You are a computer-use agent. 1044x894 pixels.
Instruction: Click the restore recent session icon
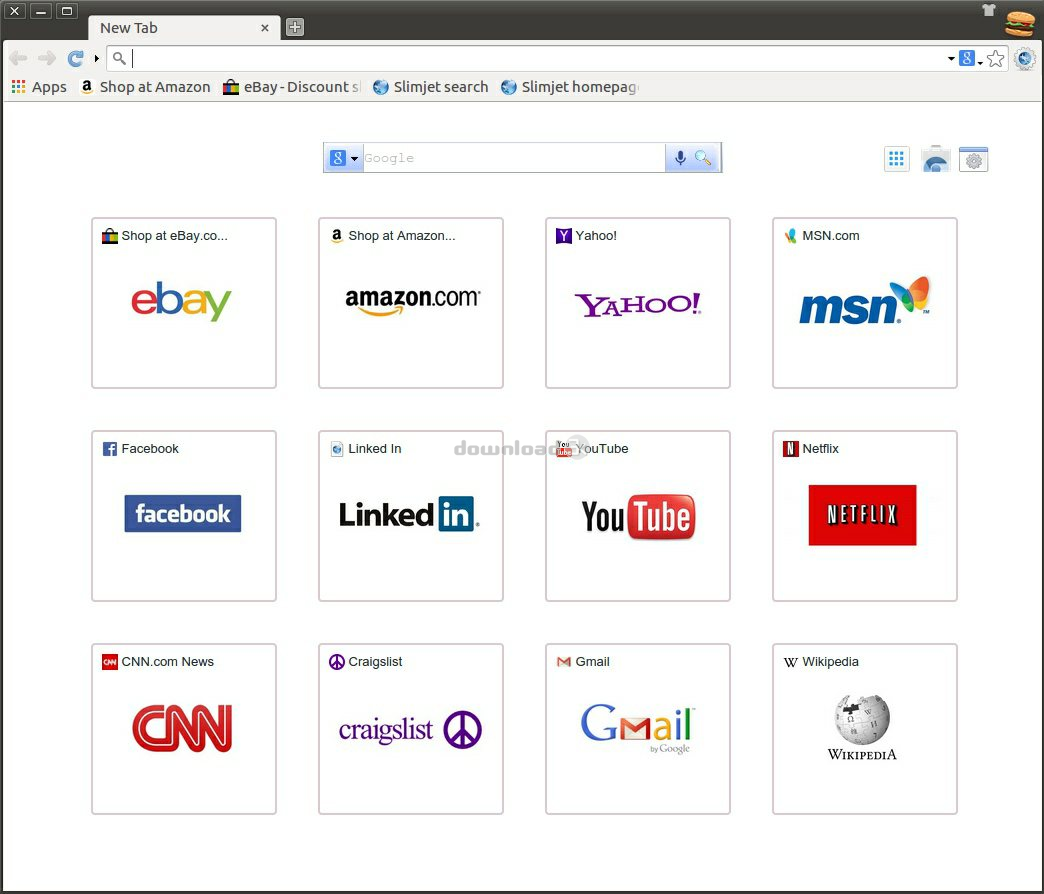935,158
